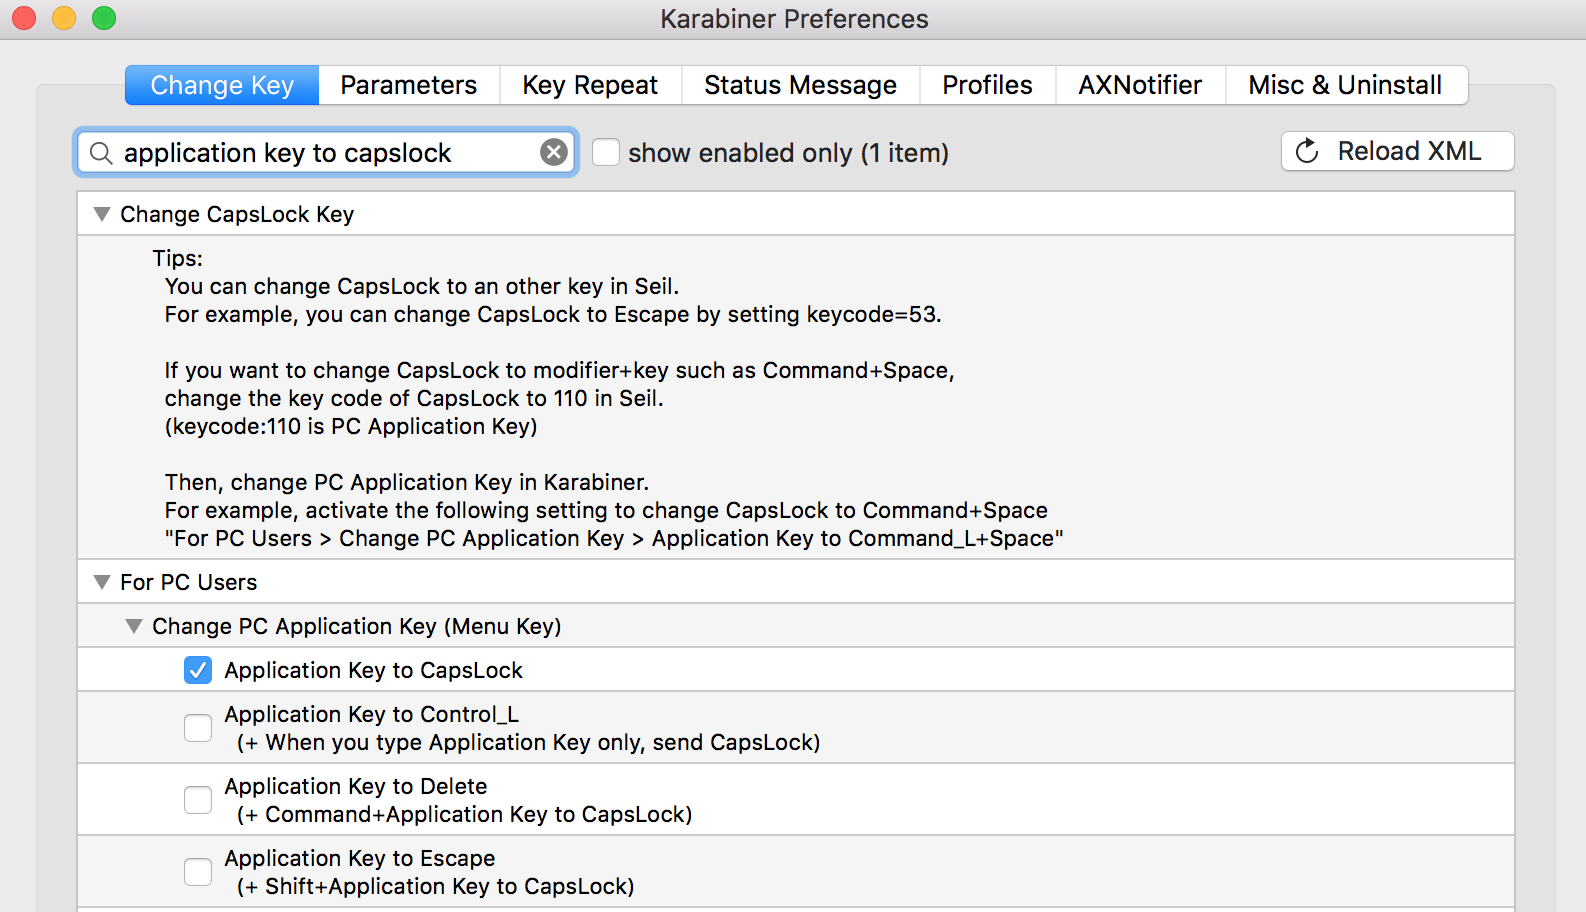
Task: Click the 'Change CapsLock Key' heading text
Action: click(237, 214)
